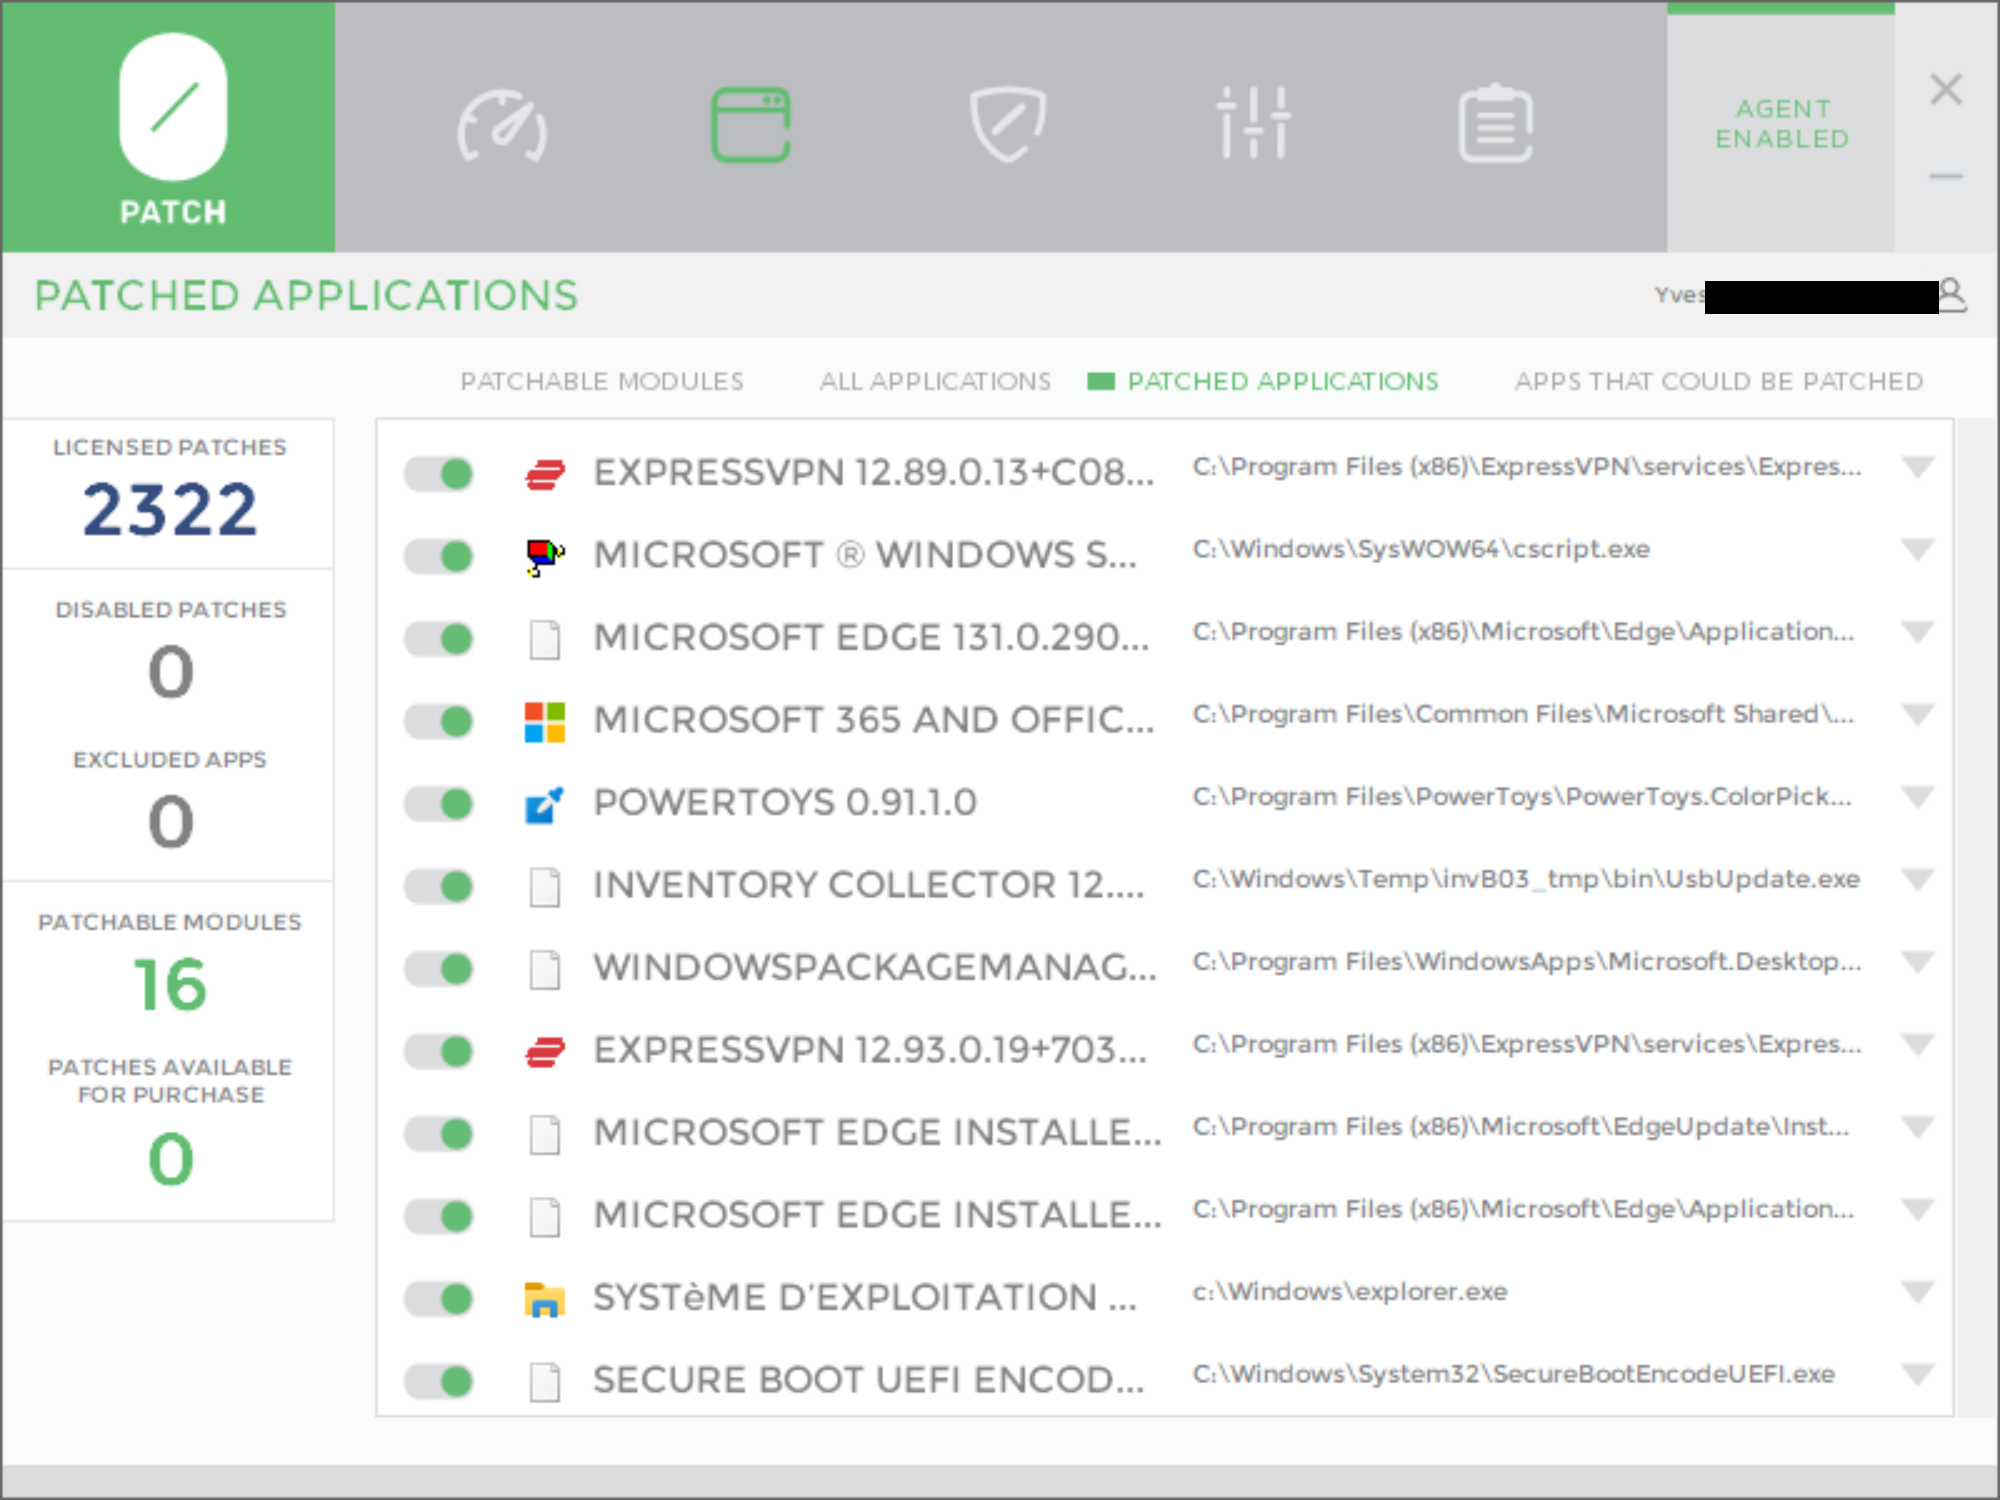
Task: Click the ExpressVPN 12.89 app icon
Action: pyautogui.click(x=545, y=473)
